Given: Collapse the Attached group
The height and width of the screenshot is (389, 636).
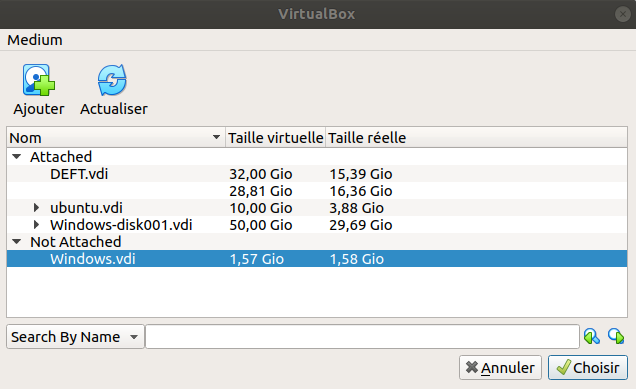Looking at the screenshot, I should click(x=17, y=157).
